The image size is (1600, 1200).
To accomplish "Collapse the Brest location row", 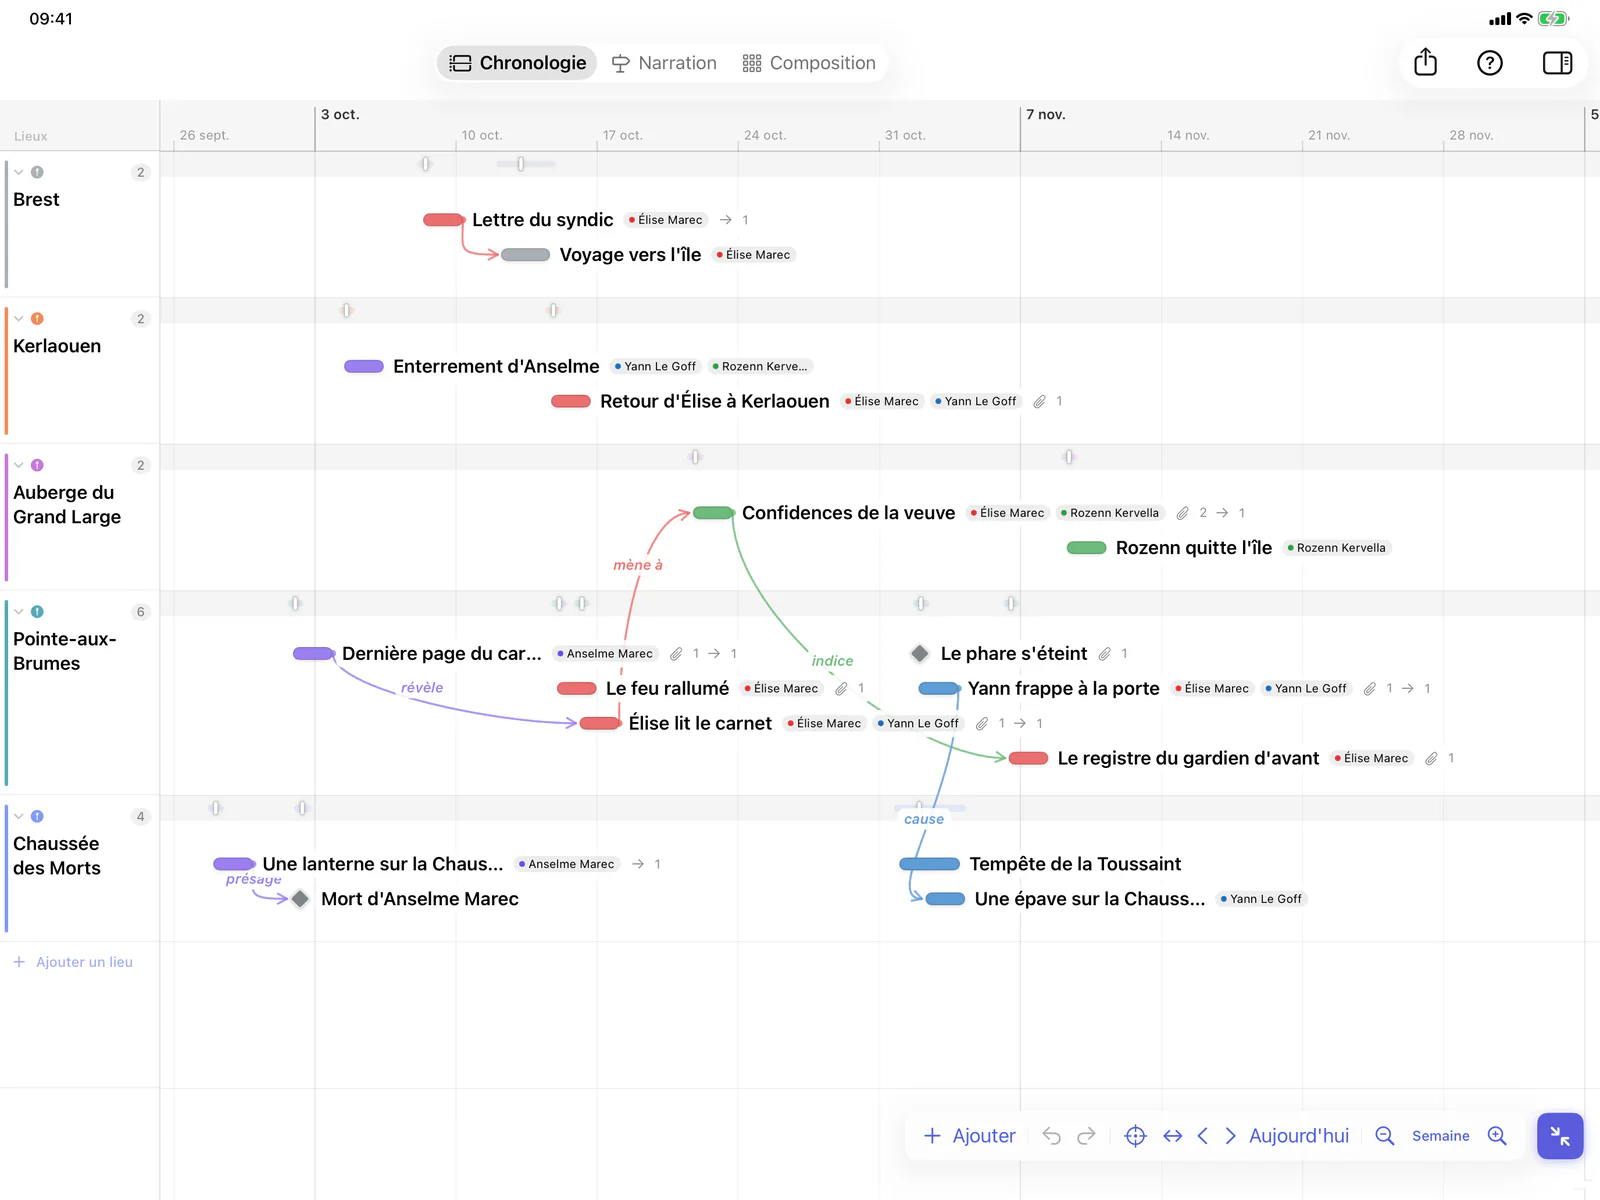I will [19, 172].
